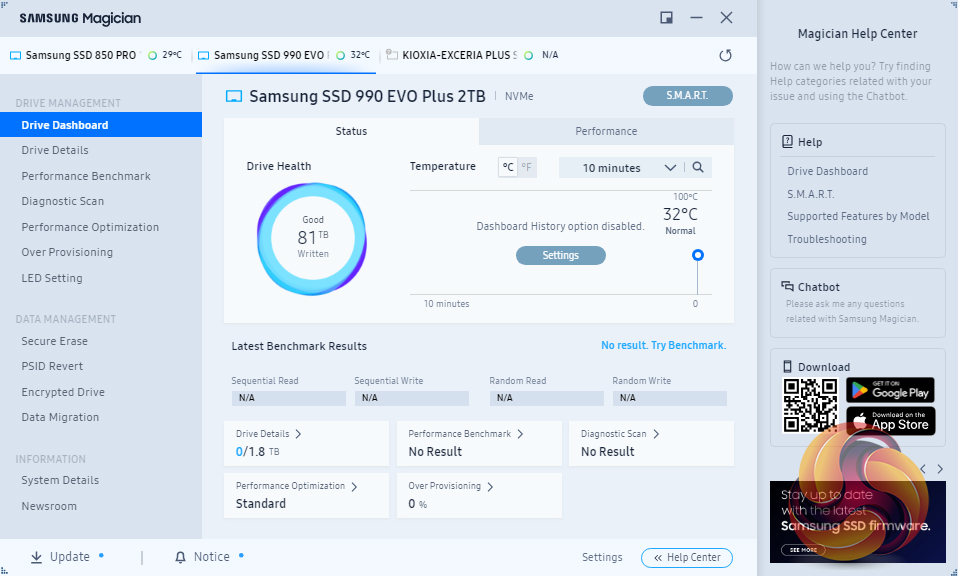Click the temperature history search magnifier icon
Screen dimensions: 958x576
click(698, 167)
